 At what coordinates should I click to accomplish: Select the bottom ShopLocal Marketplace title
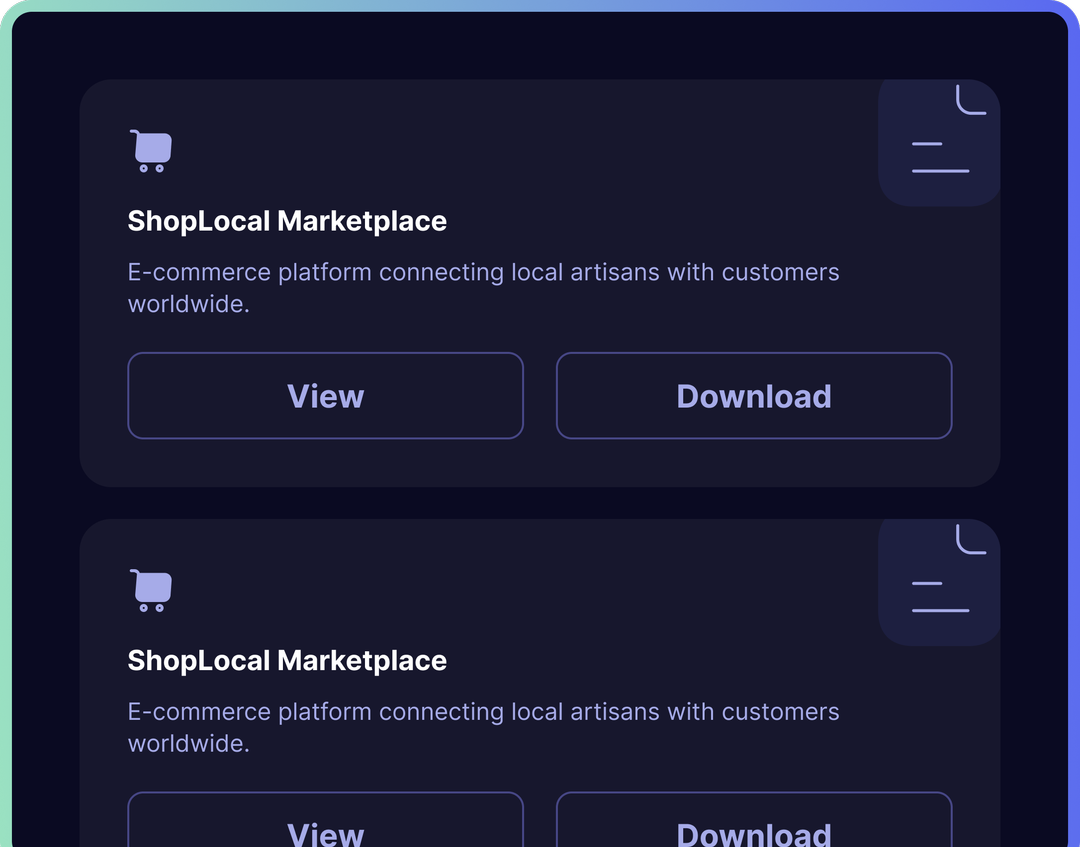click(x=287, y=661)
